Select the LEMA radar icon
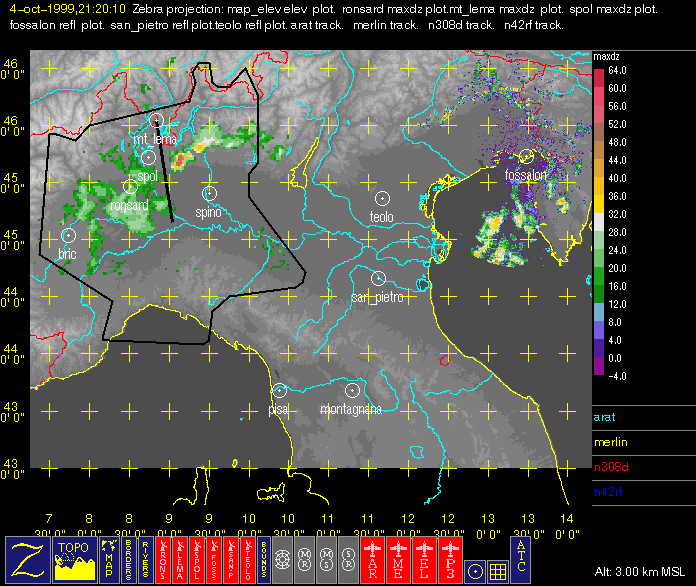Screen dimensions: 696x586 click(180, 559)
